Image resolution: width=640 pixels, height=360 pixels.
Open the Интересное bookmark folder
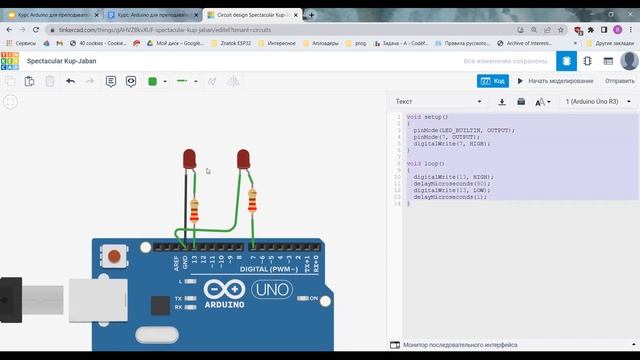point(277,43)
